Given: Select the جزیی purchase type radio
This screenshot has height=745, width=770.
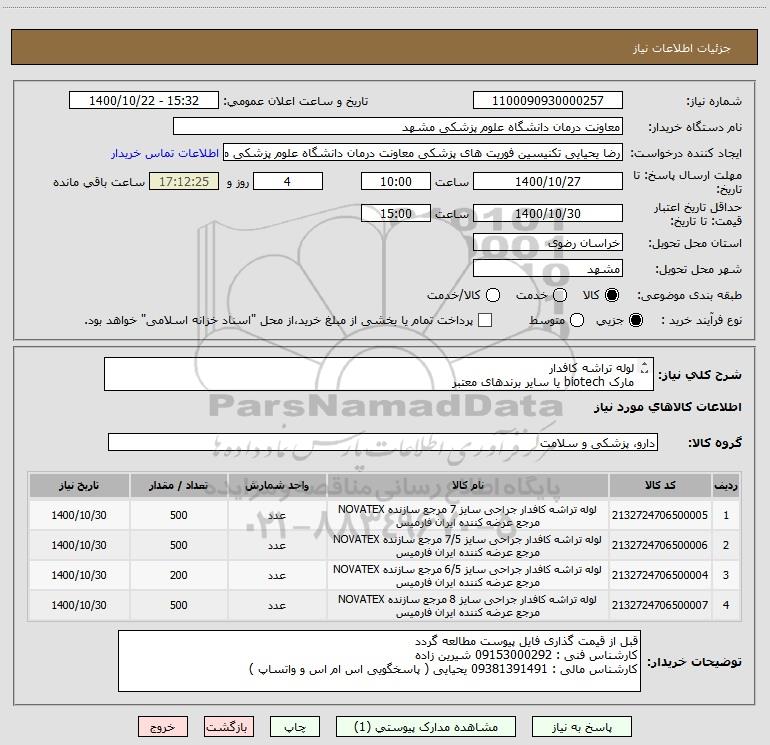Looking at the screenshot, I should pos(635,320).
